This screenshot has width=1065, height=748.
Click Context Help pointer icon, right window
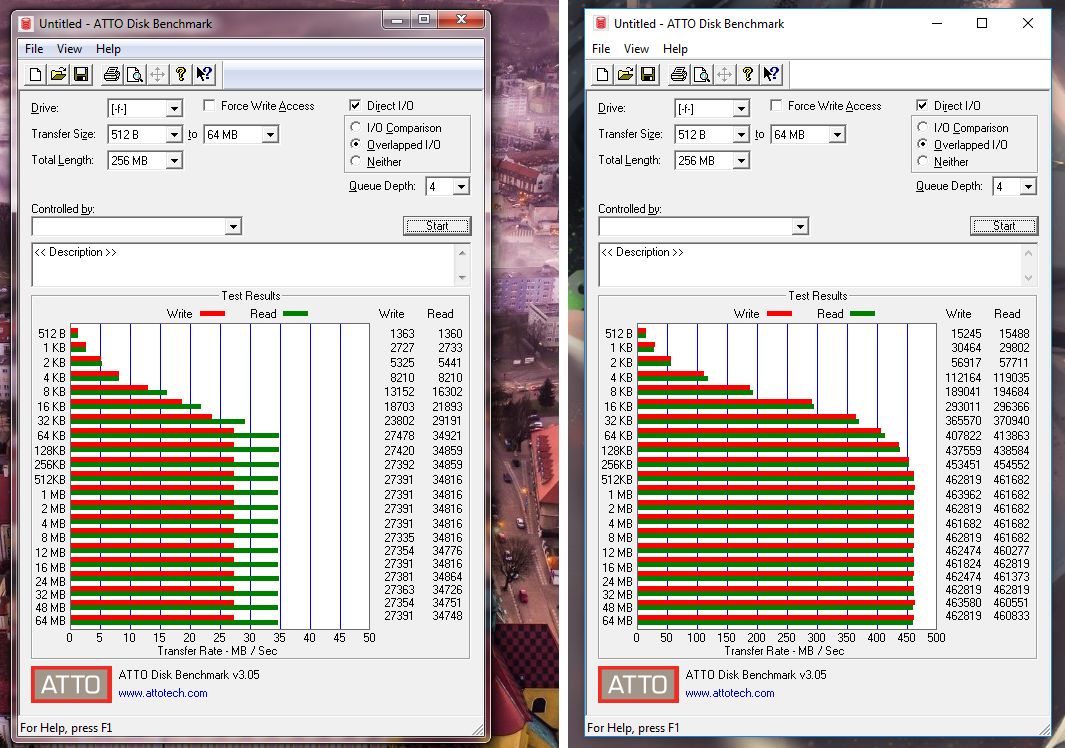pos(771,74)
